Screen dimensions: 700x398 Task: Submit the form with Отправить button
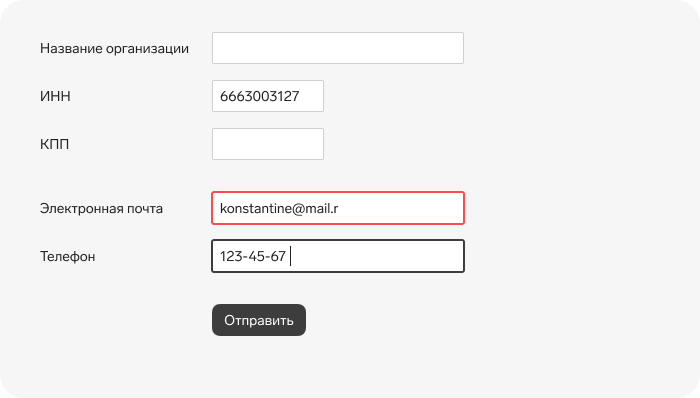point(259,320)
